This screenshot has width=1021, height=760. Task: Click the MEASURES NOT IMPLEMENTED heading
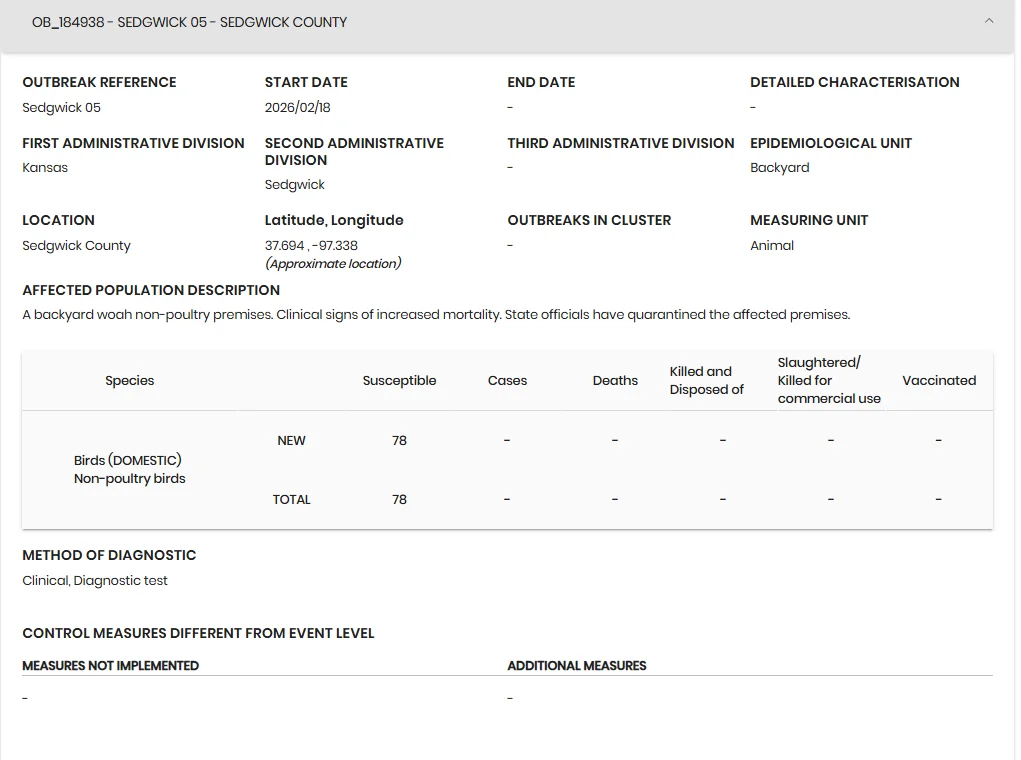[x=111, y=666]
